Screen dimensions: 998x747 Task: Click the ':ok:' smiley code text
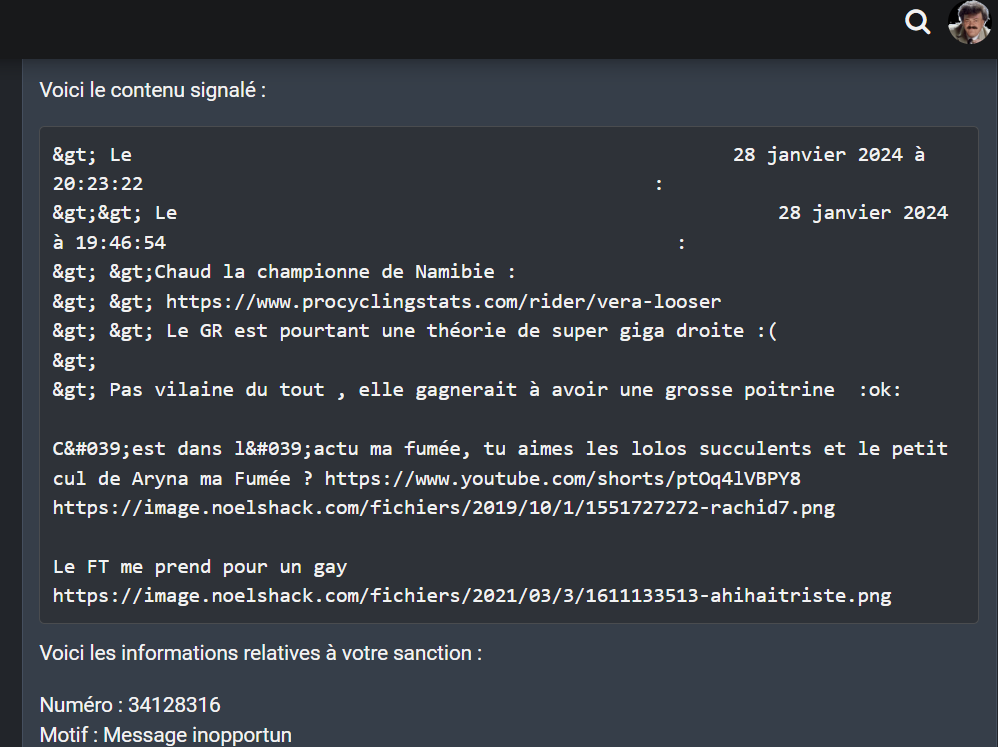tap(880, 390)
